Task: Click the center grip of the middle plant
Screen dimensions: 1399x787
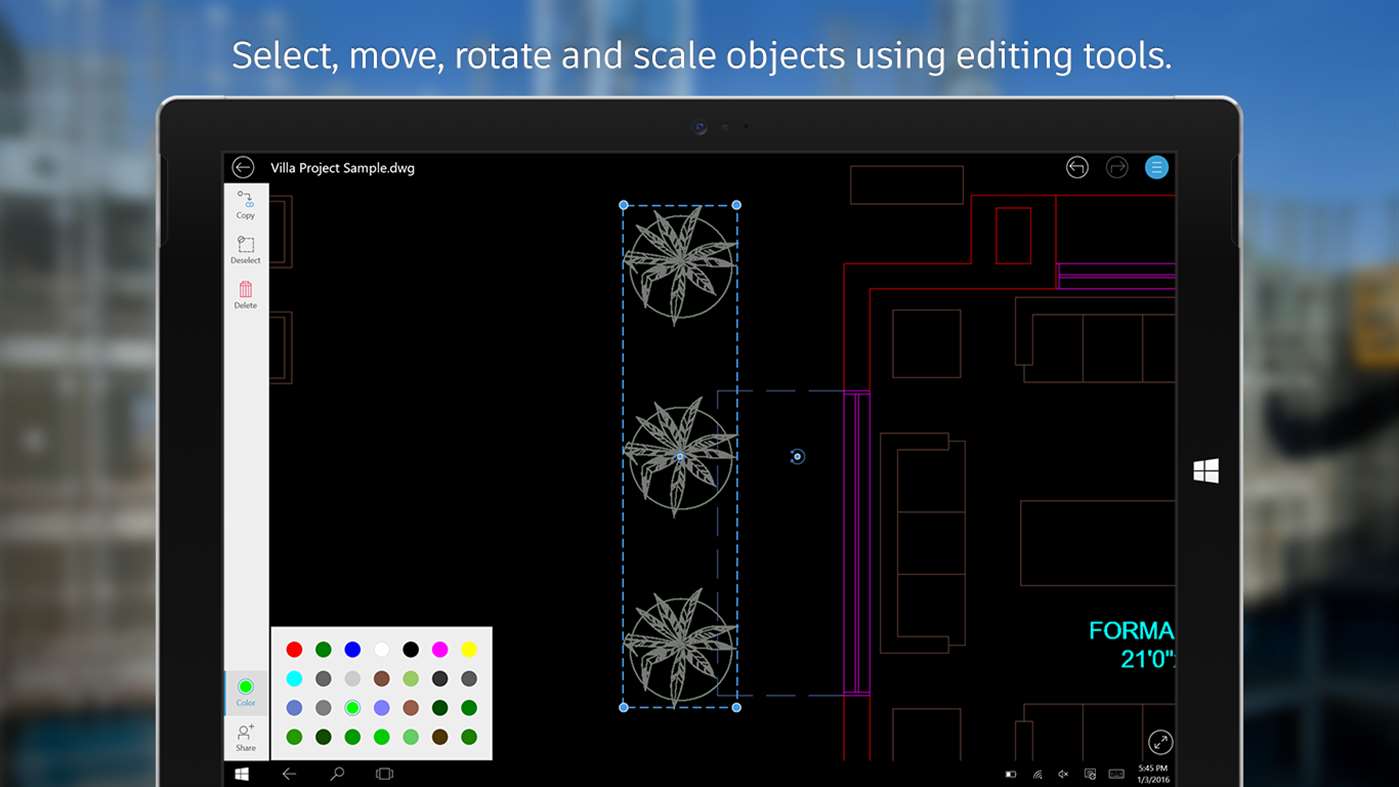Action: tap(680, 457)
